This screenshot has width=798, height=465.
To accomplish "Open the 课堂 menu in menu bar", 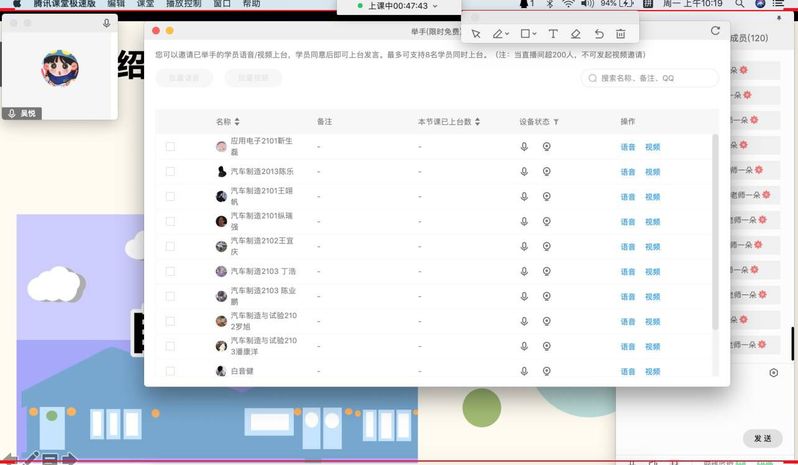I will tap(146, 4).
